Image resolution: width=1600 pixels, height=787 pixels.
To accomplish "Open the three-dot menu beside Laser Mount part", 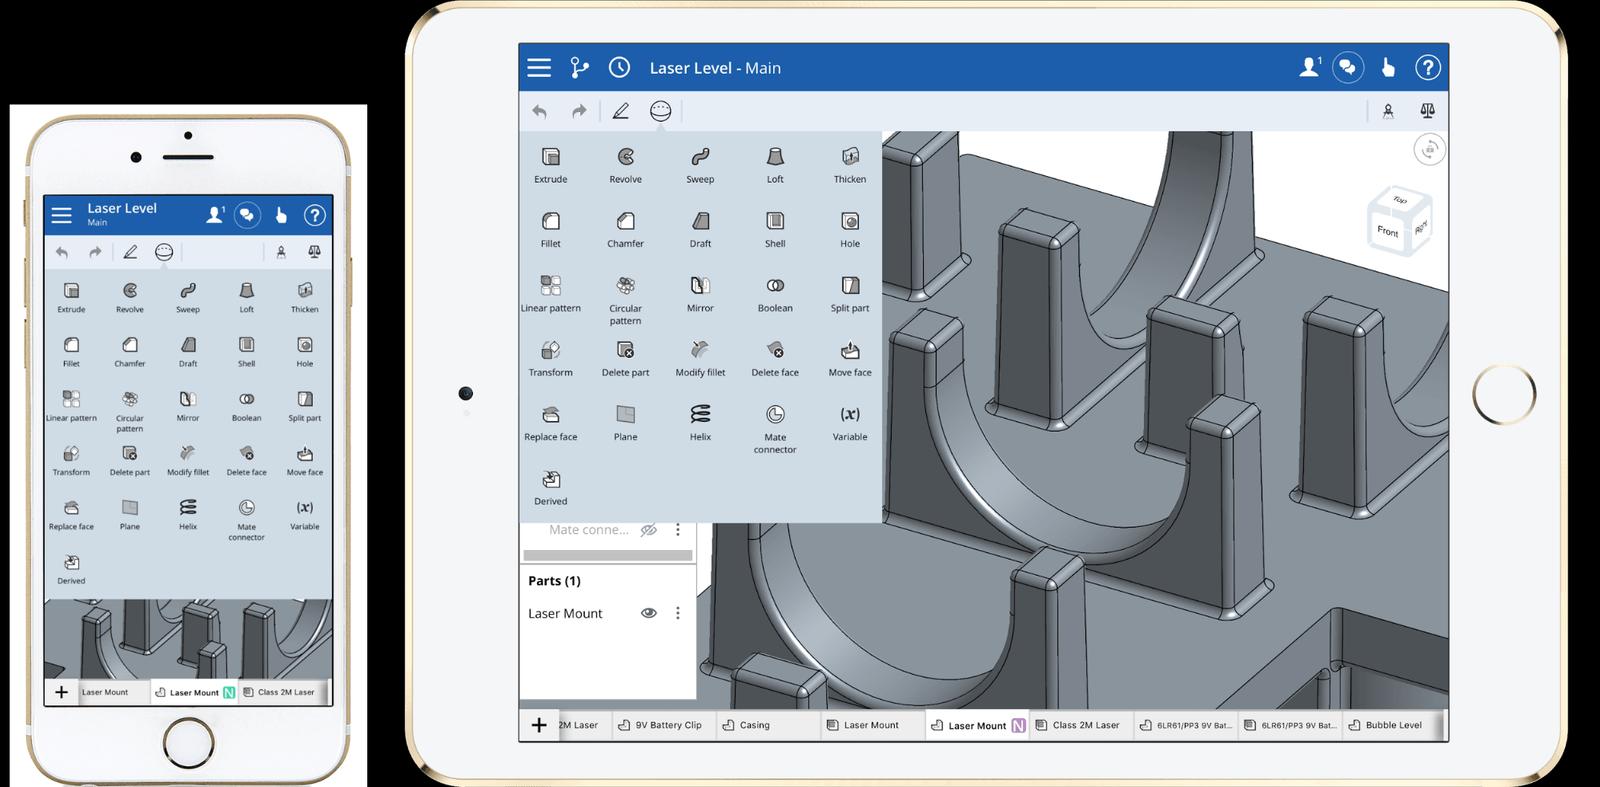I will [678, 613].
